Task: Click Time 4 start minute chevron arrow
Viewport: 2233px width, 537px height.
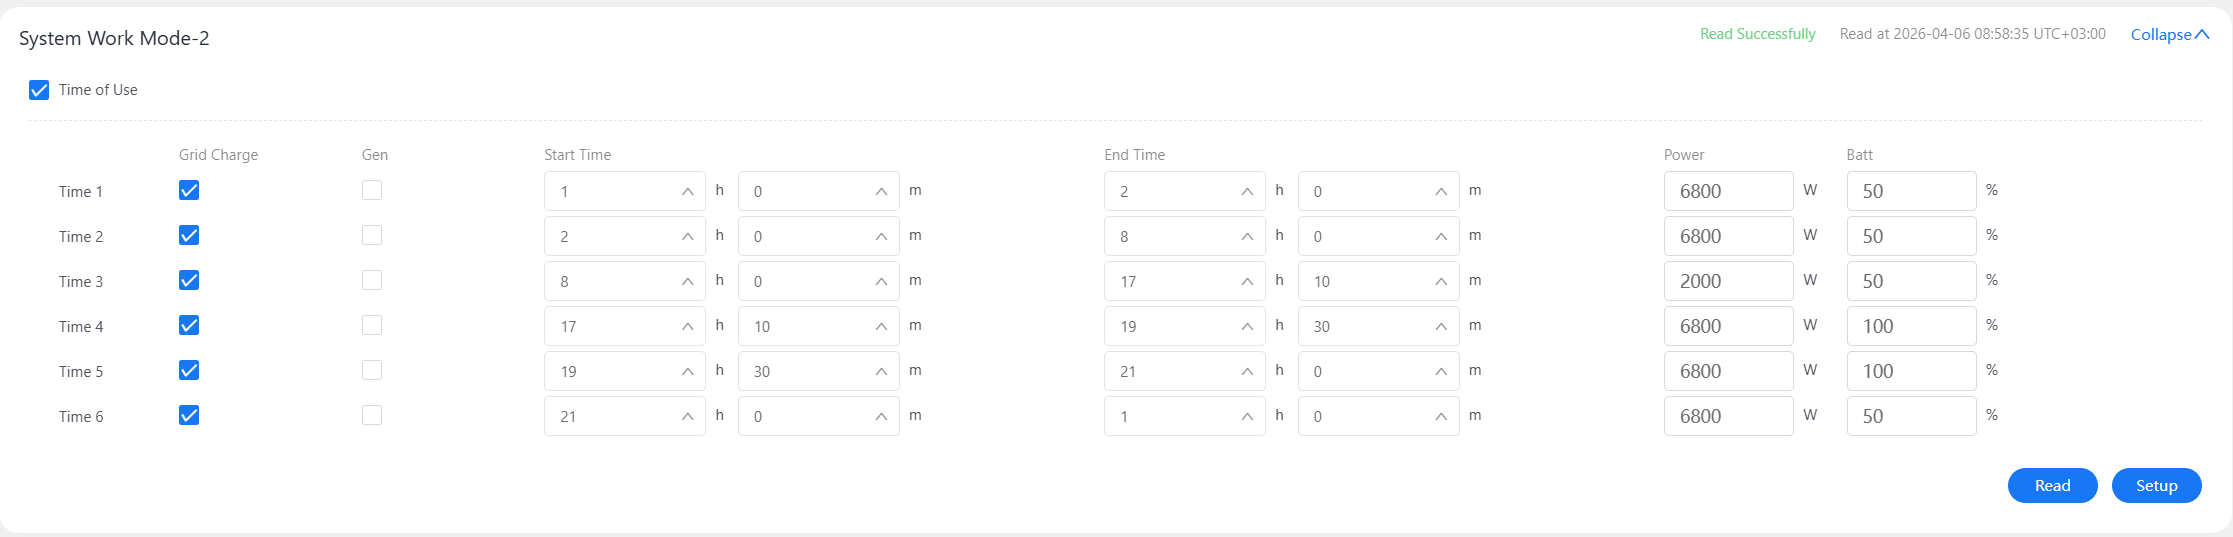Action: point(880,327)
